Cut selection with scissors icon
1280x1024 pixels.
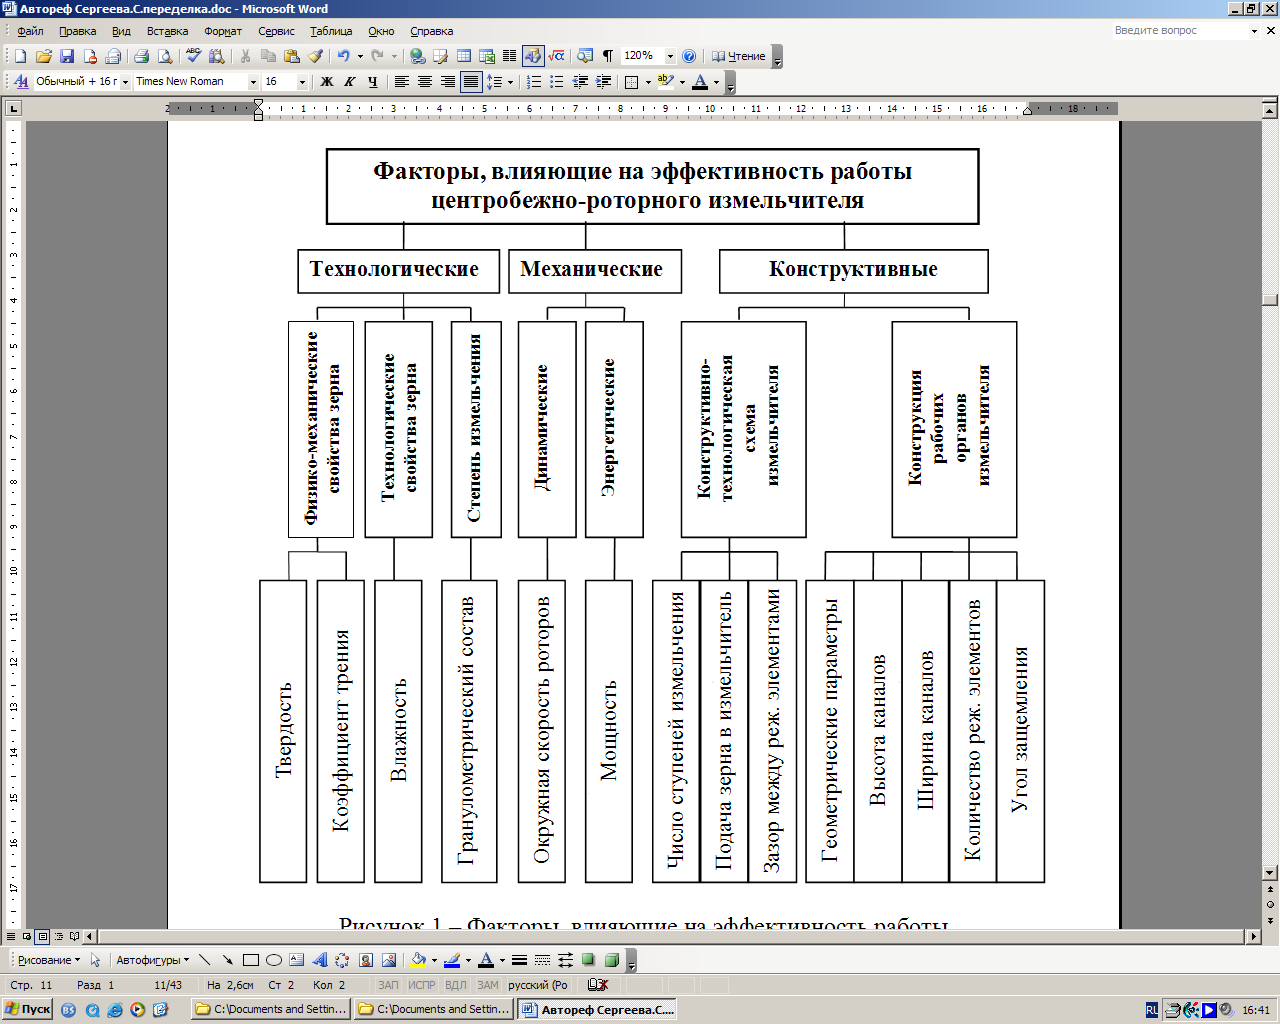coord(245,56)
